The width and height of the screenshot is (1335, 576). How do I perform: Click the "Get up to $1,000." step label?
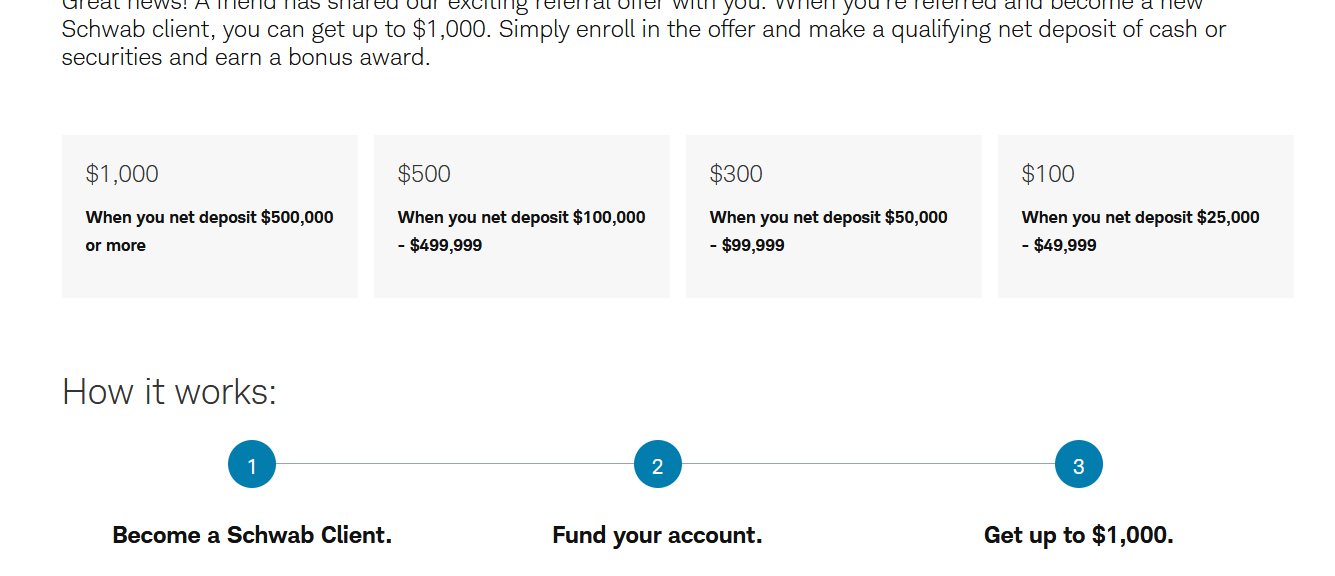[x=1079, y=535]
